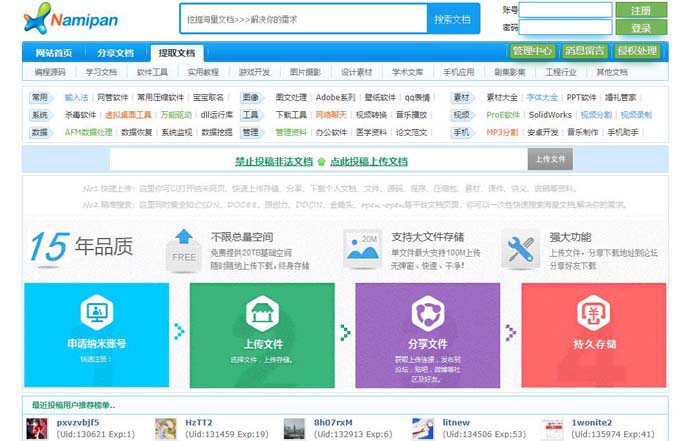Open the 点此投稿上传文档 link
Viewport: 690px width, 441px height.
(x=368, y=161)
